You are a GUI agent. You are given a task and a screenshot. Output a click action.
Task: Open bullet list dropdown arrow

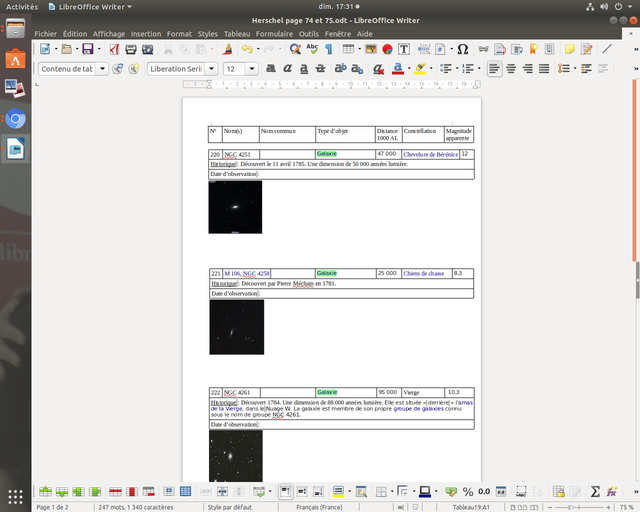457,69
